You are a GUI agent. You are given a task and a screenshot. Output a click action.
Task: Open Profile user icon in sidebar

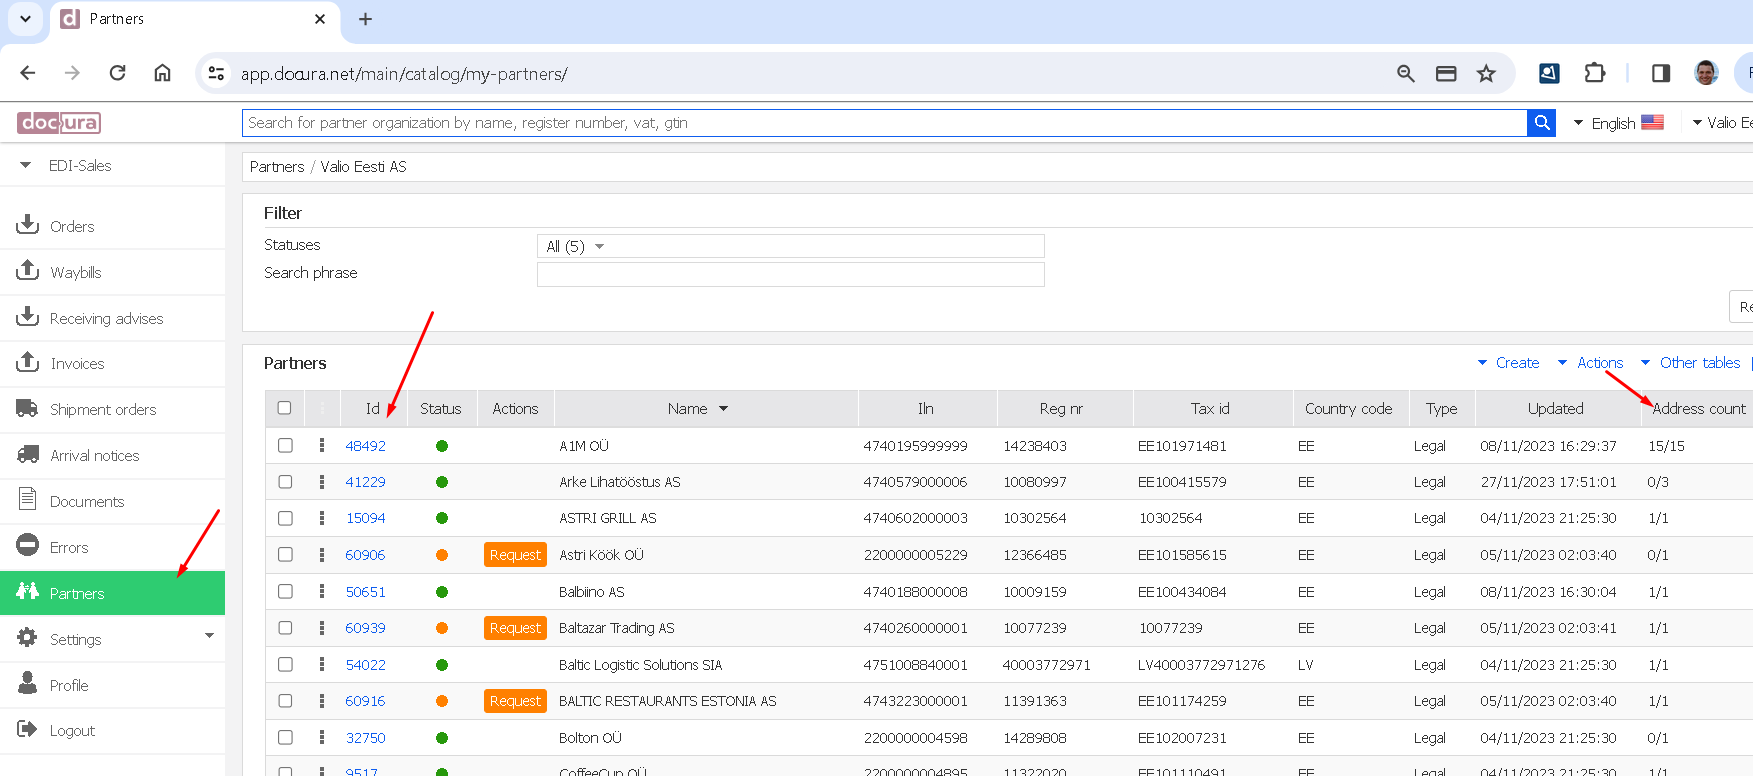[x=27, y=683]
